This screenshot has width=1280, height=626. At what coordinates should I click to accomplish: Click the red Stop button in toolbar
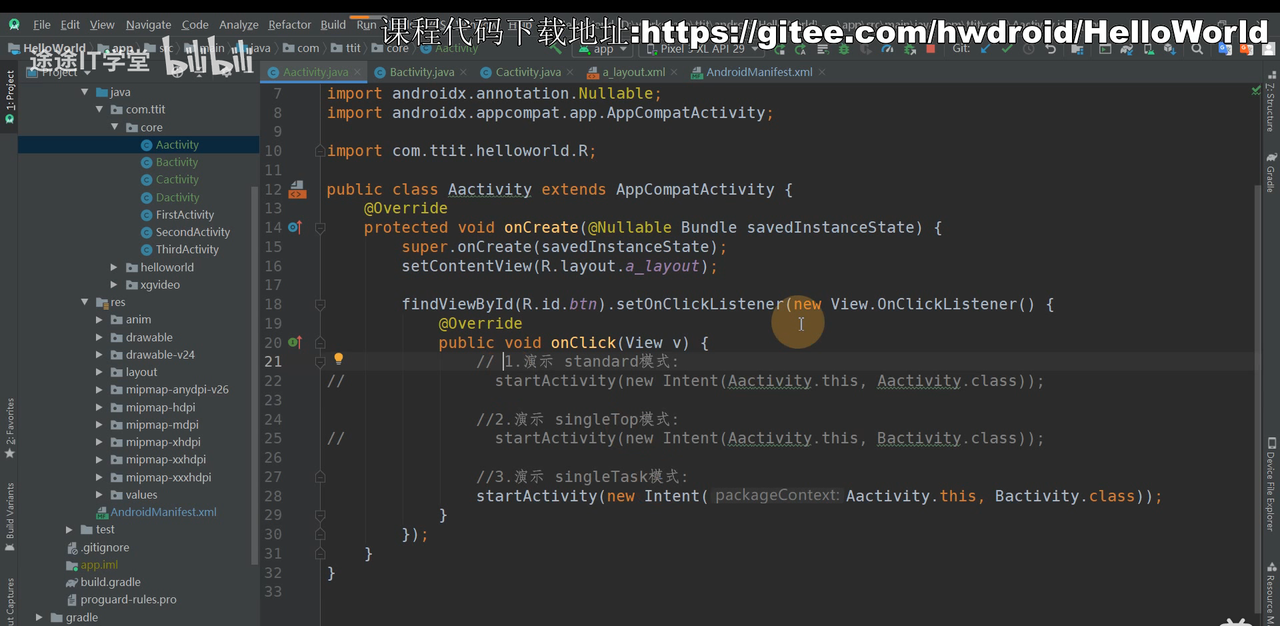[931, 48]
